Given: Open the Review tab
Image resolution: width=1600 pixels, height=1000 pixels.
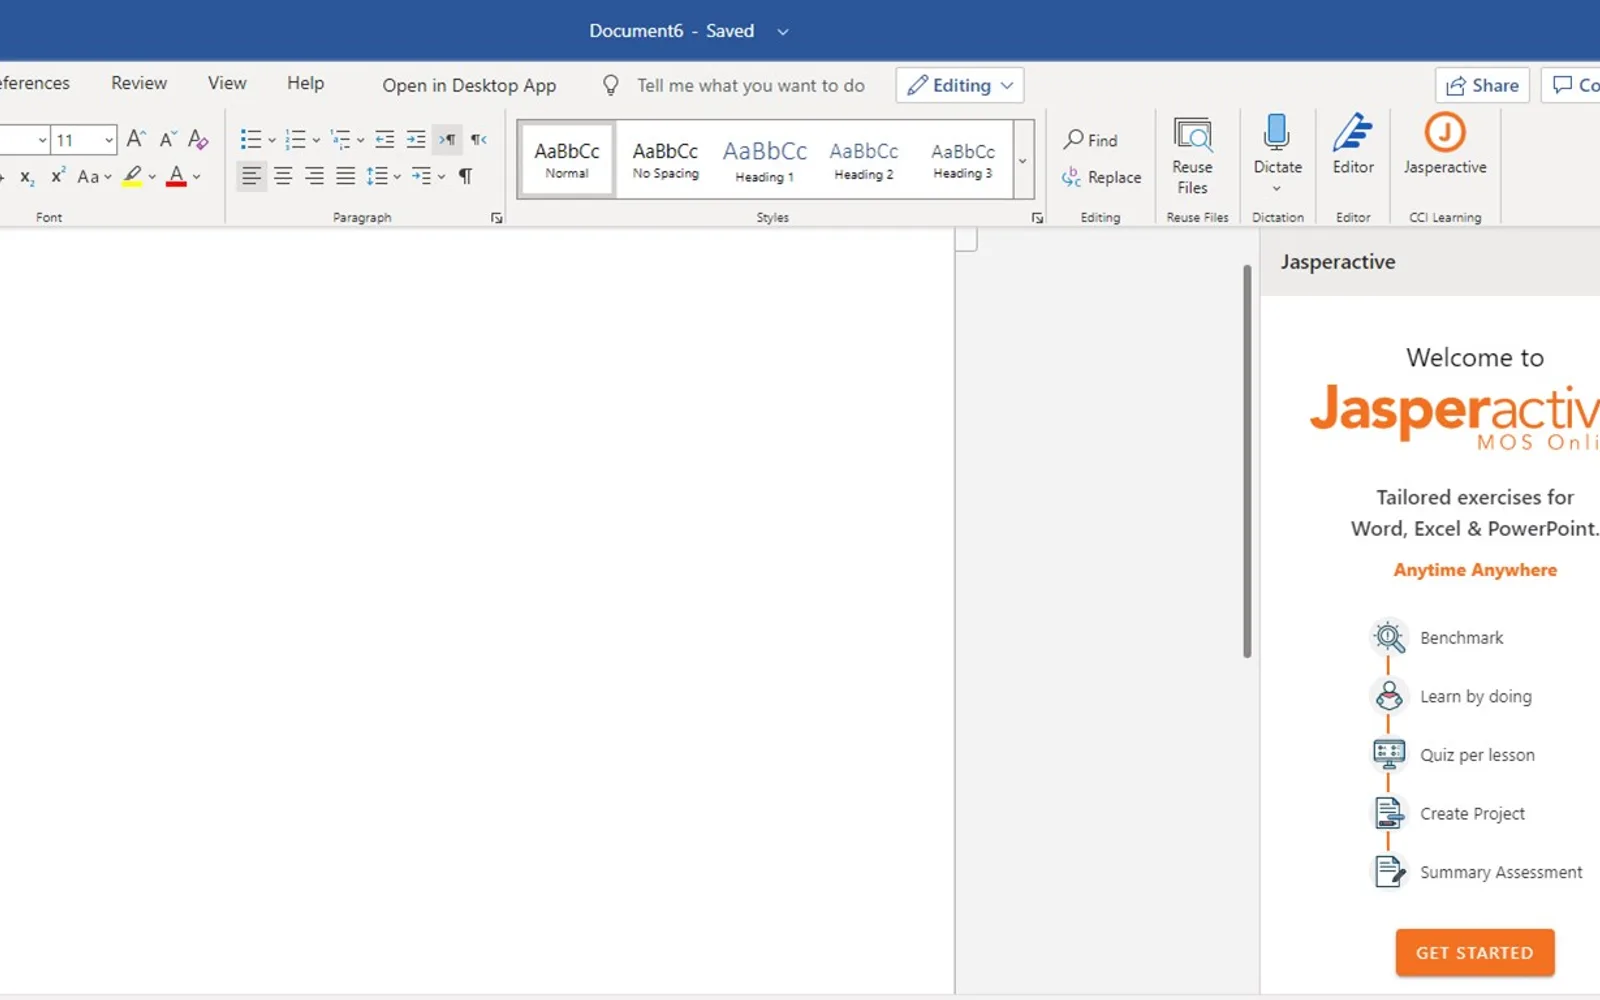Looking at the screenshot, I should (139, 83).
